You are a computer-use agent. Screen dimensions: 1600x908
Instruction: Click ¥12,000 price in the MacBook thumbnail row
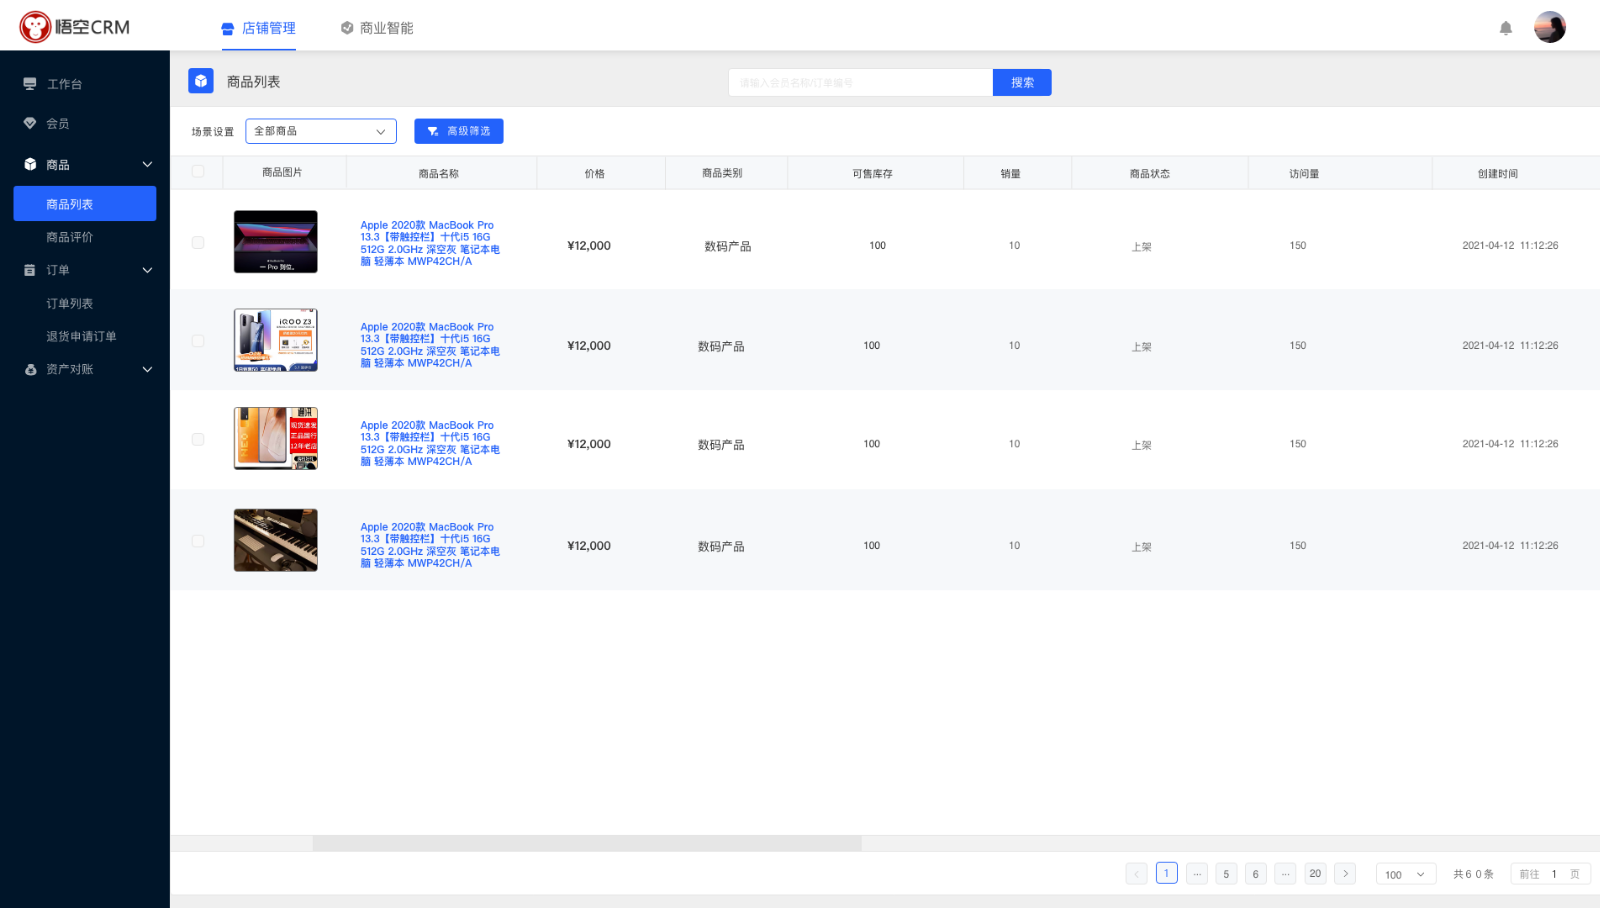click(x=589, y=246)
